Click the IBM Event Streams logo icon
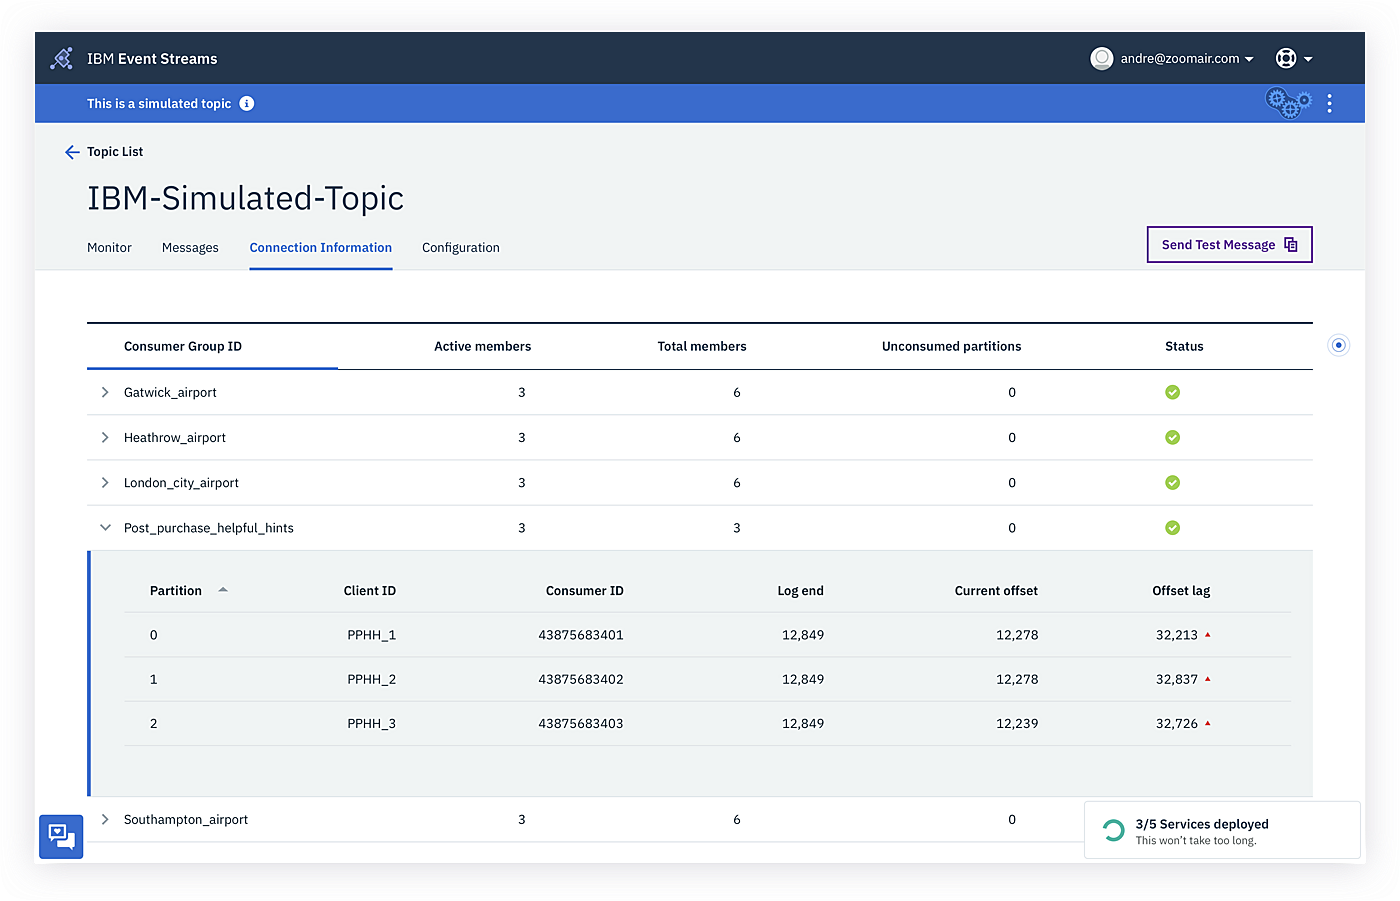 point(62,59)
